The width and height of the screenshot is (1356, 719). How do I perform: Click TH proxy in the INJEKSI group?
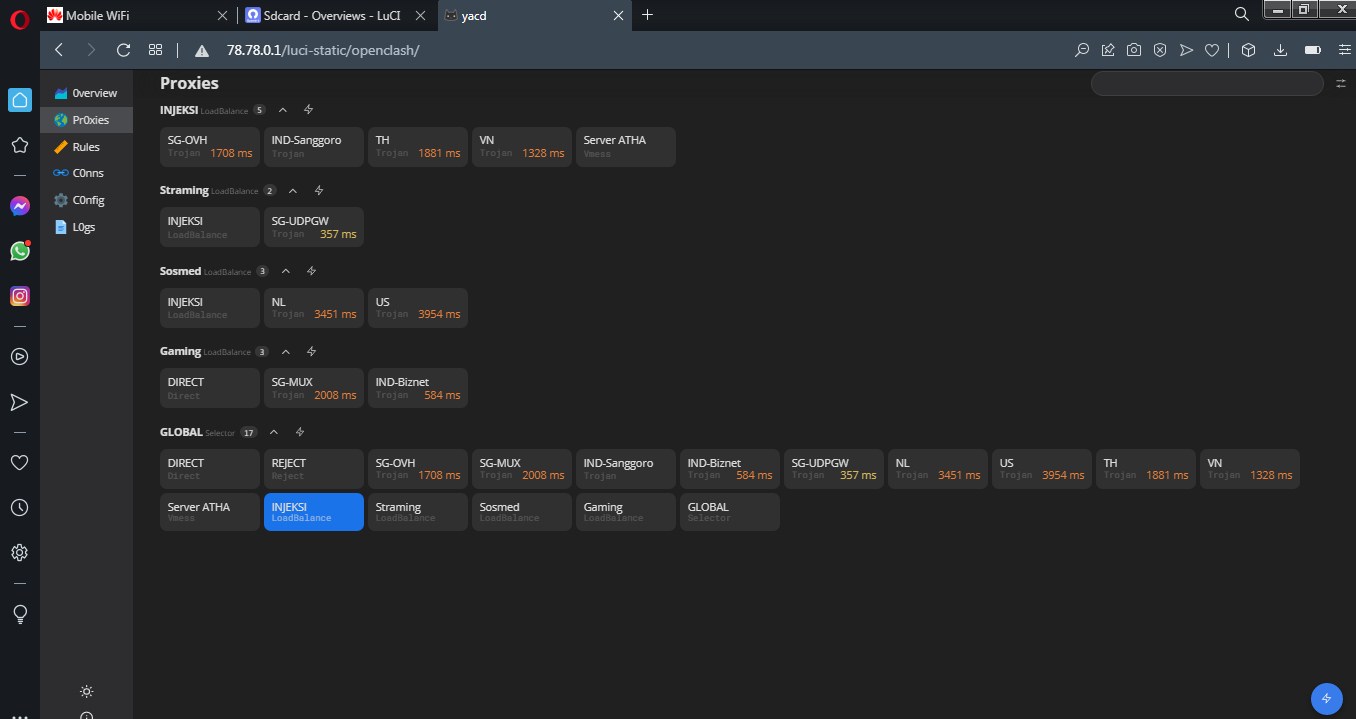[x=418, y=146]
